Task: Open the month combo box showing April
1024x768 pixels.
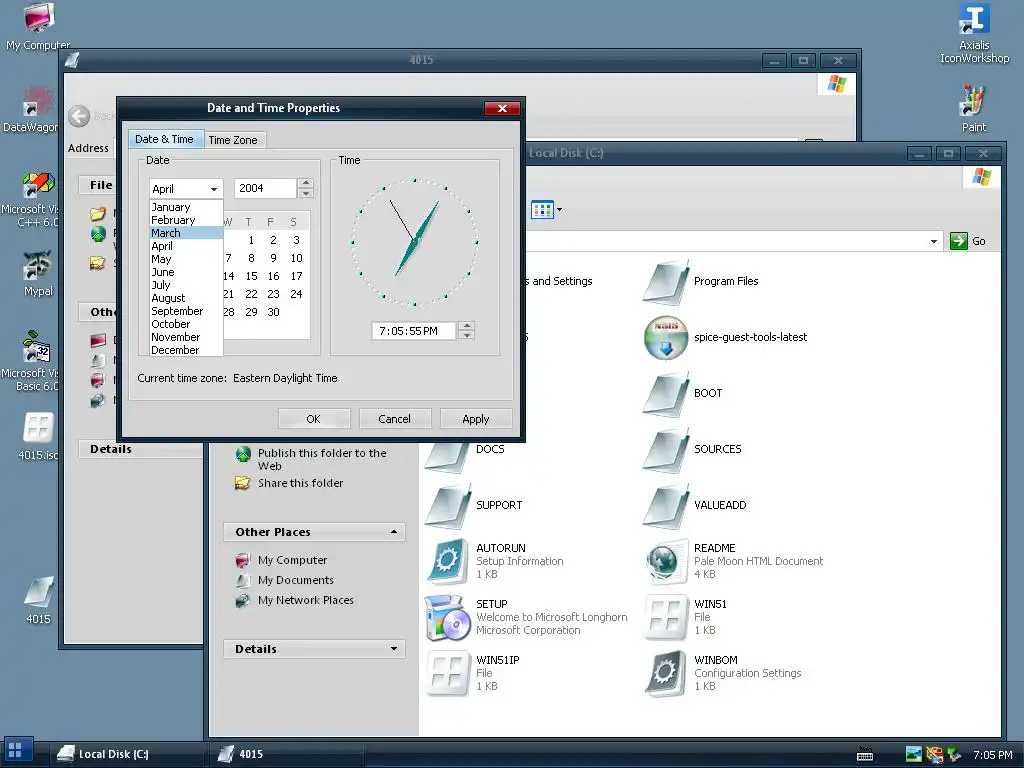Action: pyautogui.click(x=186, y=189)
